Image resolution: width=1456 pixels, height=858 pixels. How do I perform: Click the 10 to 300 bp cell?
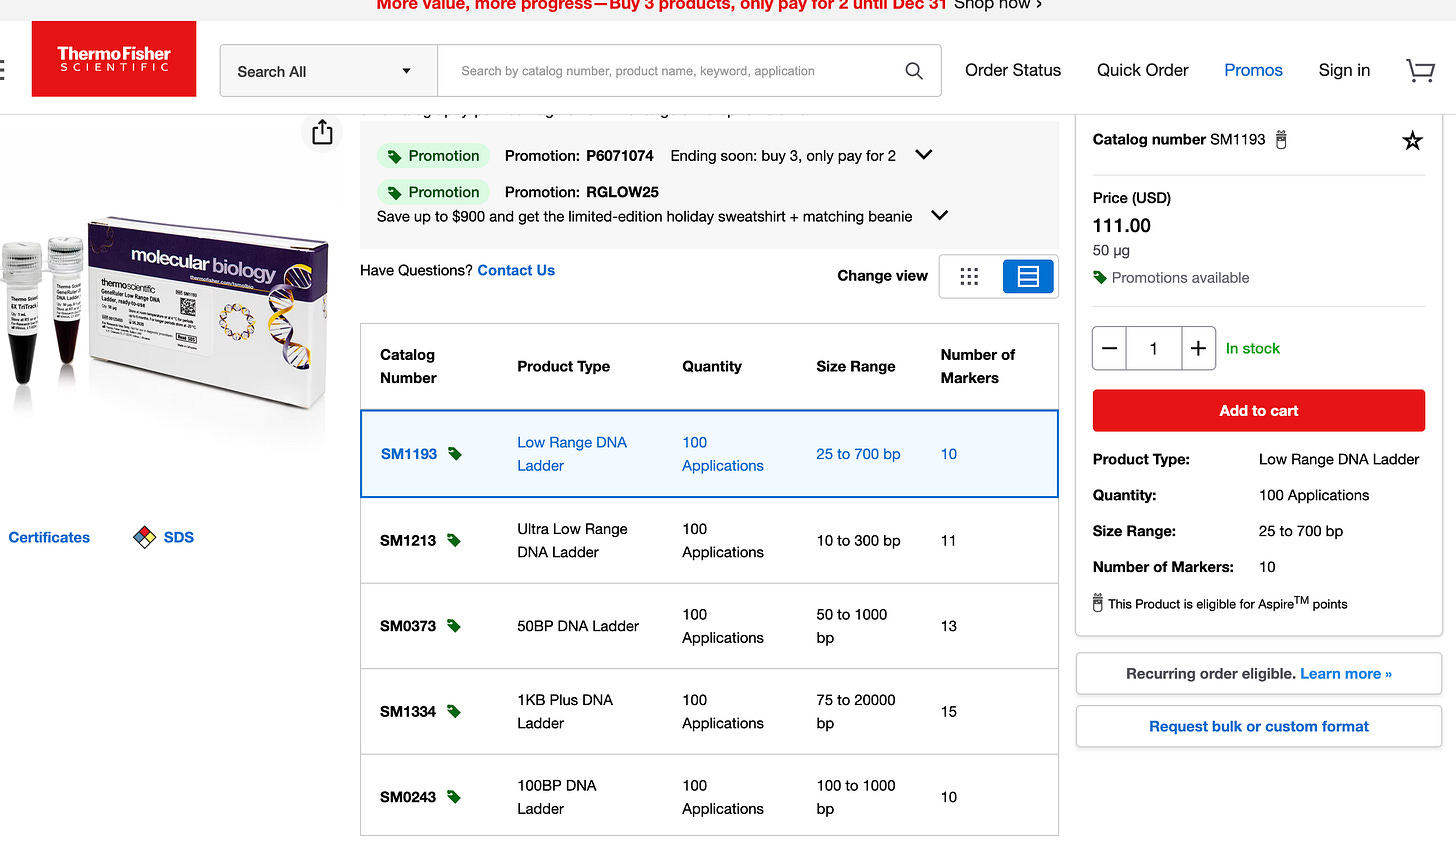click(858, 540)
